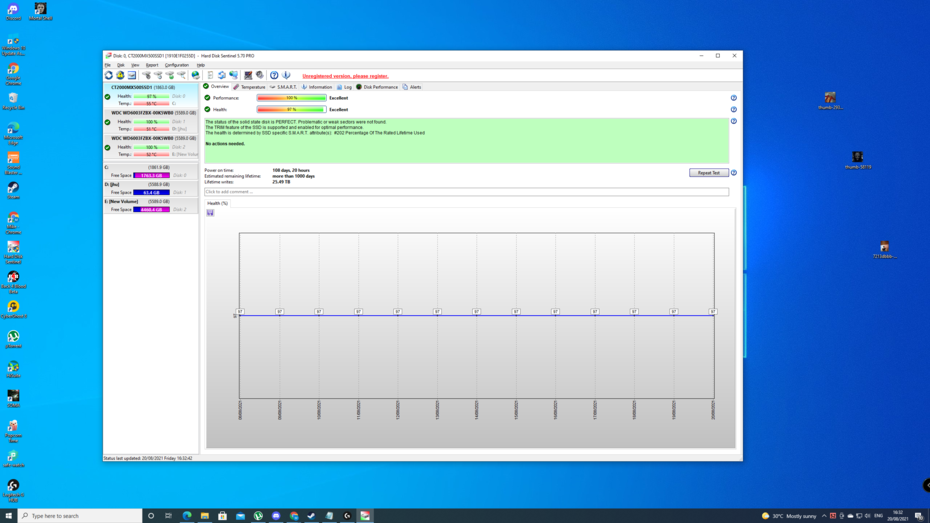Click the disk test icon with green marker
Screen dimensions: 930x523
pyautogui.click(x=170, y=75)
